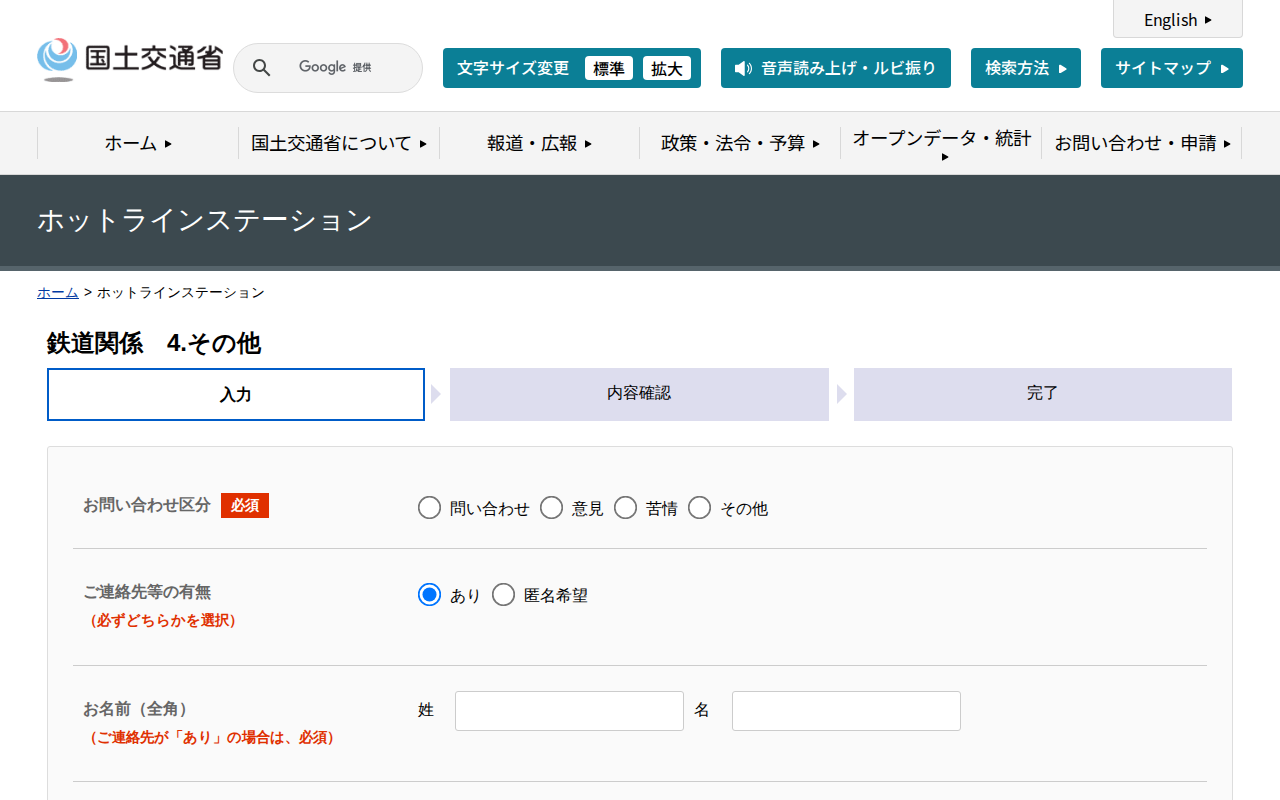The height and width of the screenshot is (800, 1280).
Task: Select the あり contact radio button
Action: pyautogui.click(x=429, y=595)
